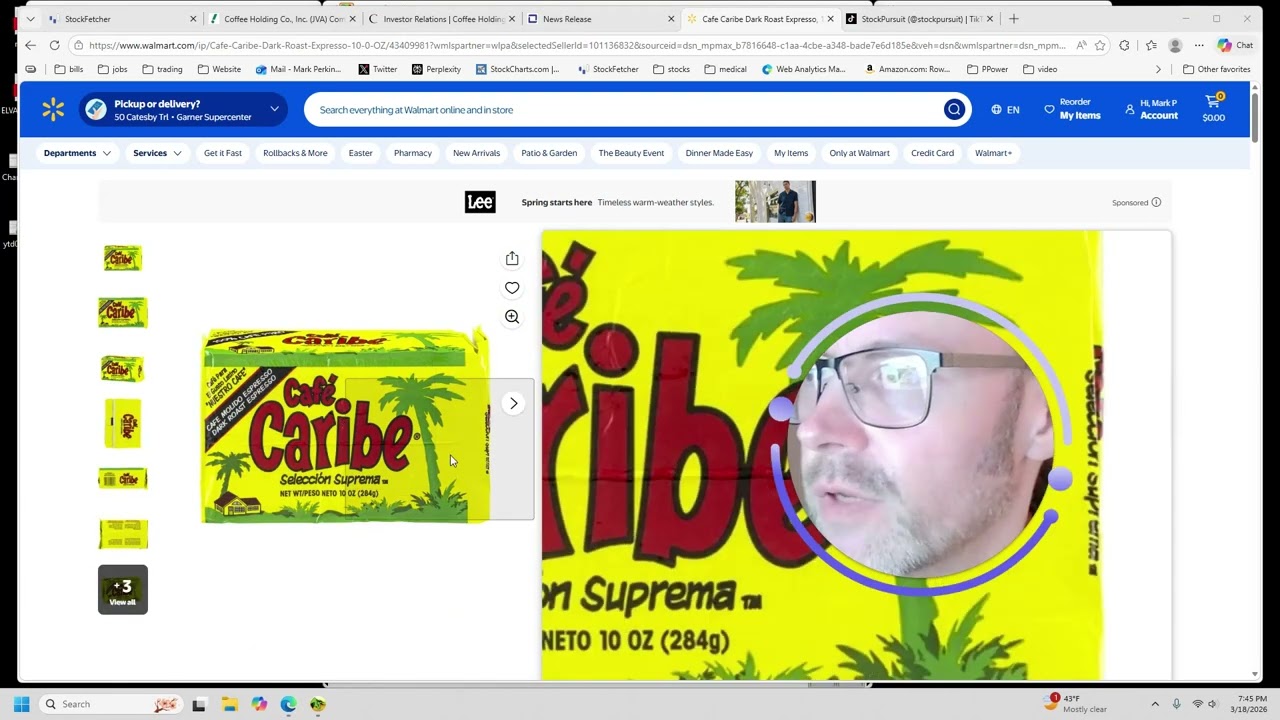The width and height of the screenshot is (1280, 720).
Task: Switch to Investor Relations tab
Action: pos(442,19)
